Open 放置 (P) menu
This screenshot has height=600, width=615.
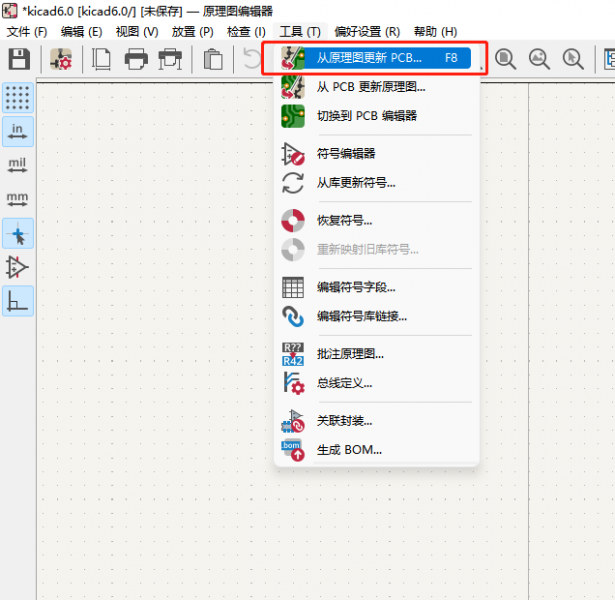tap(193, 31)
